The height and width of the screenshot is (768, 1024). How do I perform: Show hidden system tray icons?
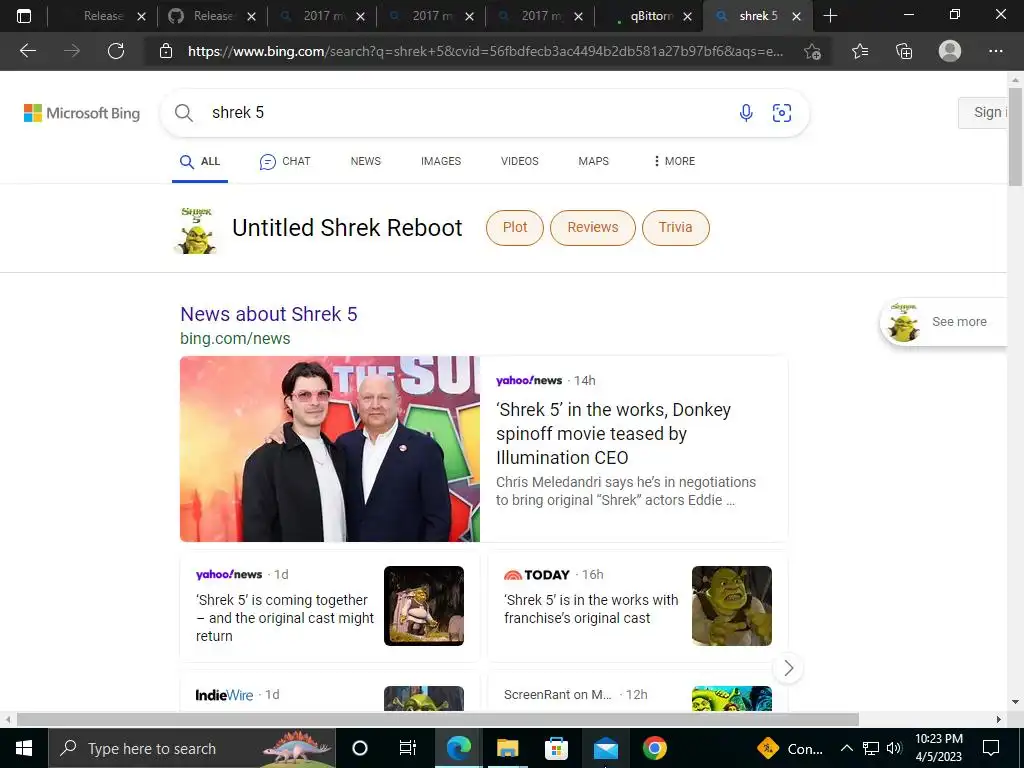846,748
